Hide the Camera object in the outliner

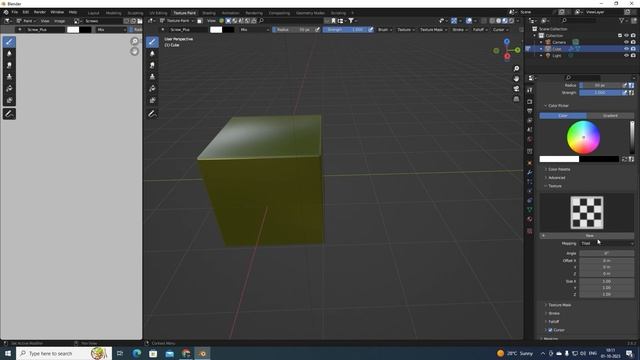point(626,42)
